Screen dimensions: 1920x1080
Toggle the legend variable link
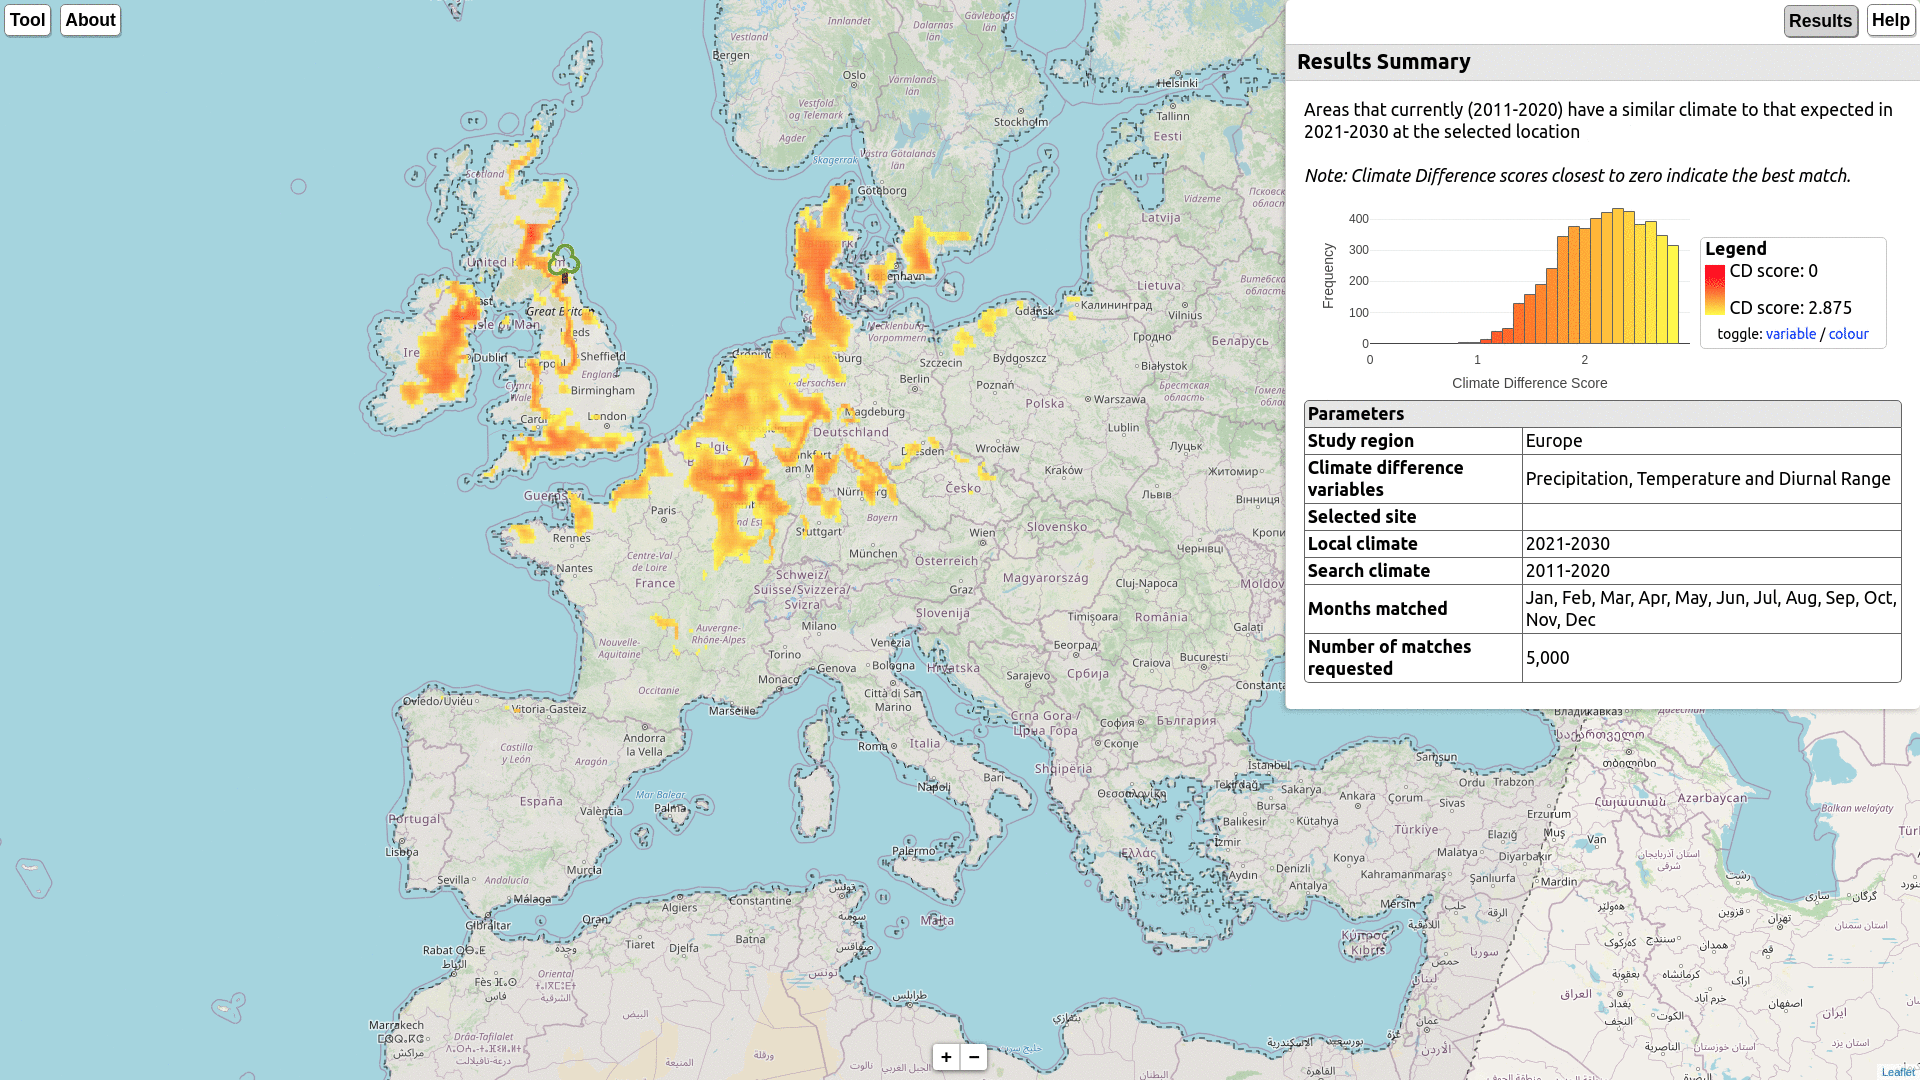pos(1790,334)
